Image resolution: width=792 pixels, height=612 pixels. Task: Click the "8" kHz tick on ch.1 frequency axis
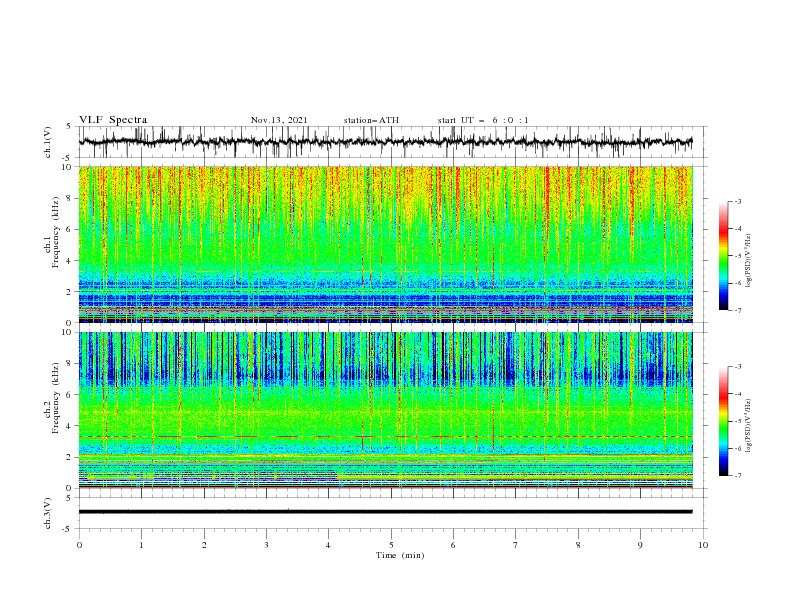coord(70,198)
